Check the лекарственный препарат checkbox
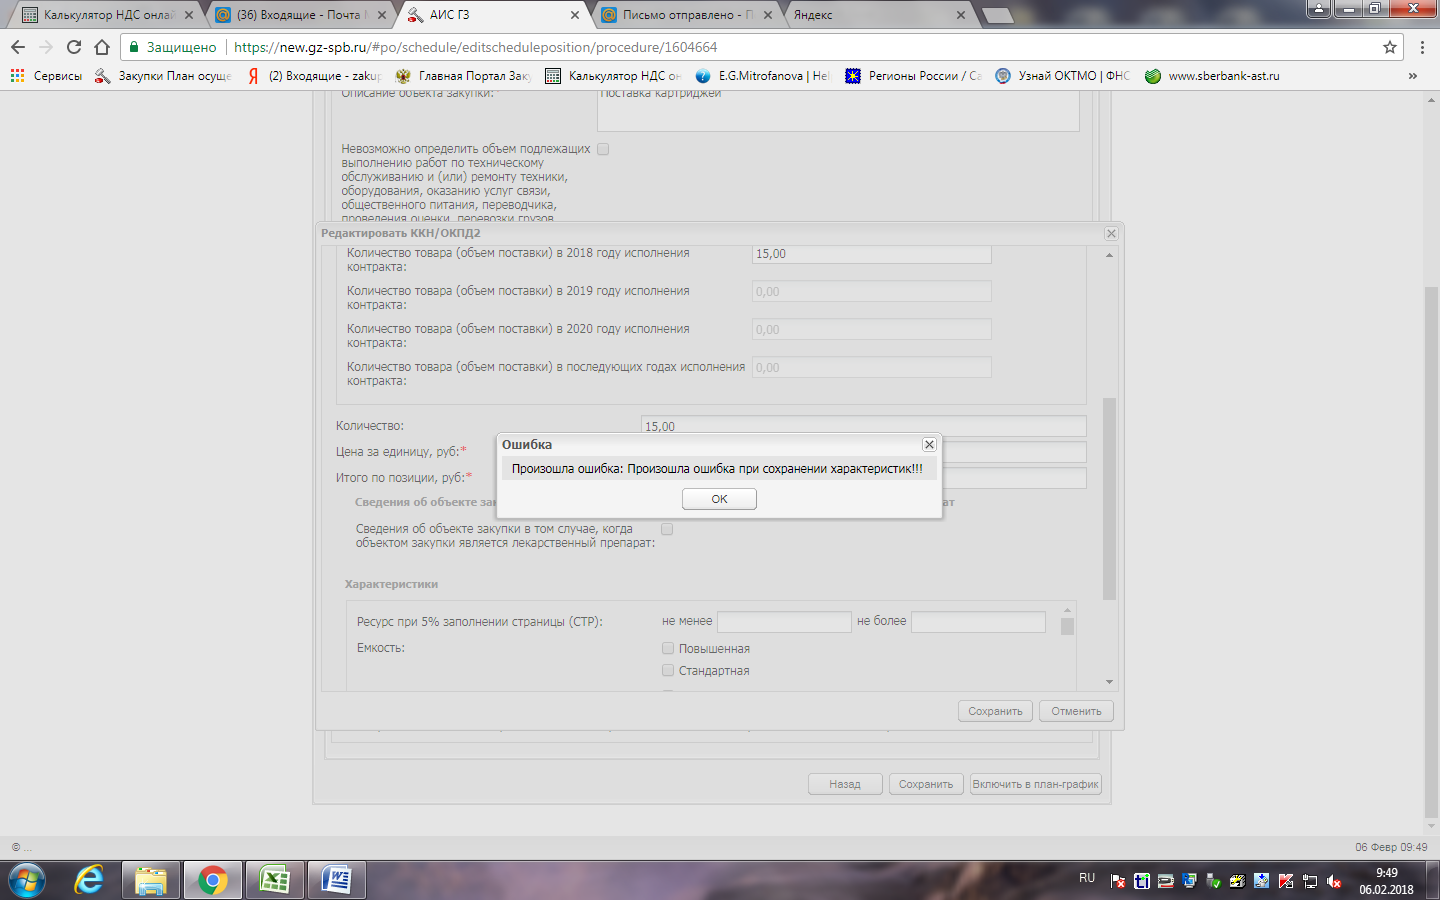Viewport: 1440px width, 900px height. click(x=667, y=529)
